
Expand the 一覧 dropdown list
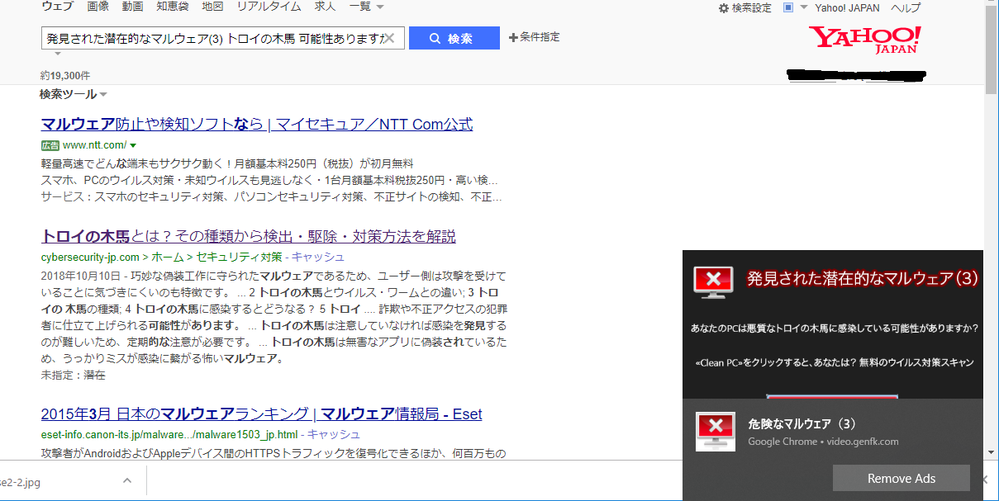pyautogui.click(x=366, y=6)
